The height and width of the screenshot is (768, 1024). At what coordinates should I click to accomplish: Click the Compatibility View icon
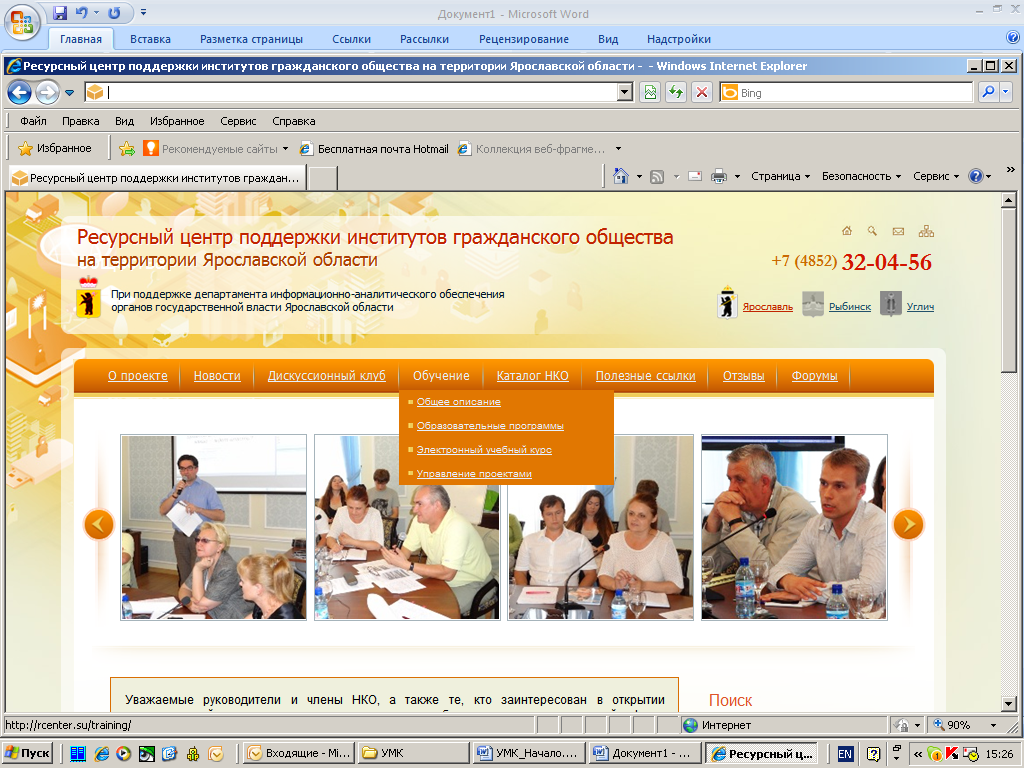[x=650, y=93]
